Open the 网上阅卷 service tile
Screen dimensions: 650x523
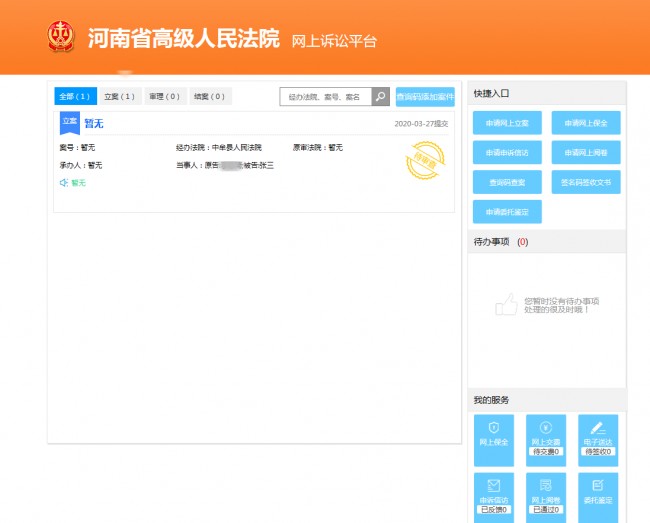pyautogui.click(x=546, y=497)
